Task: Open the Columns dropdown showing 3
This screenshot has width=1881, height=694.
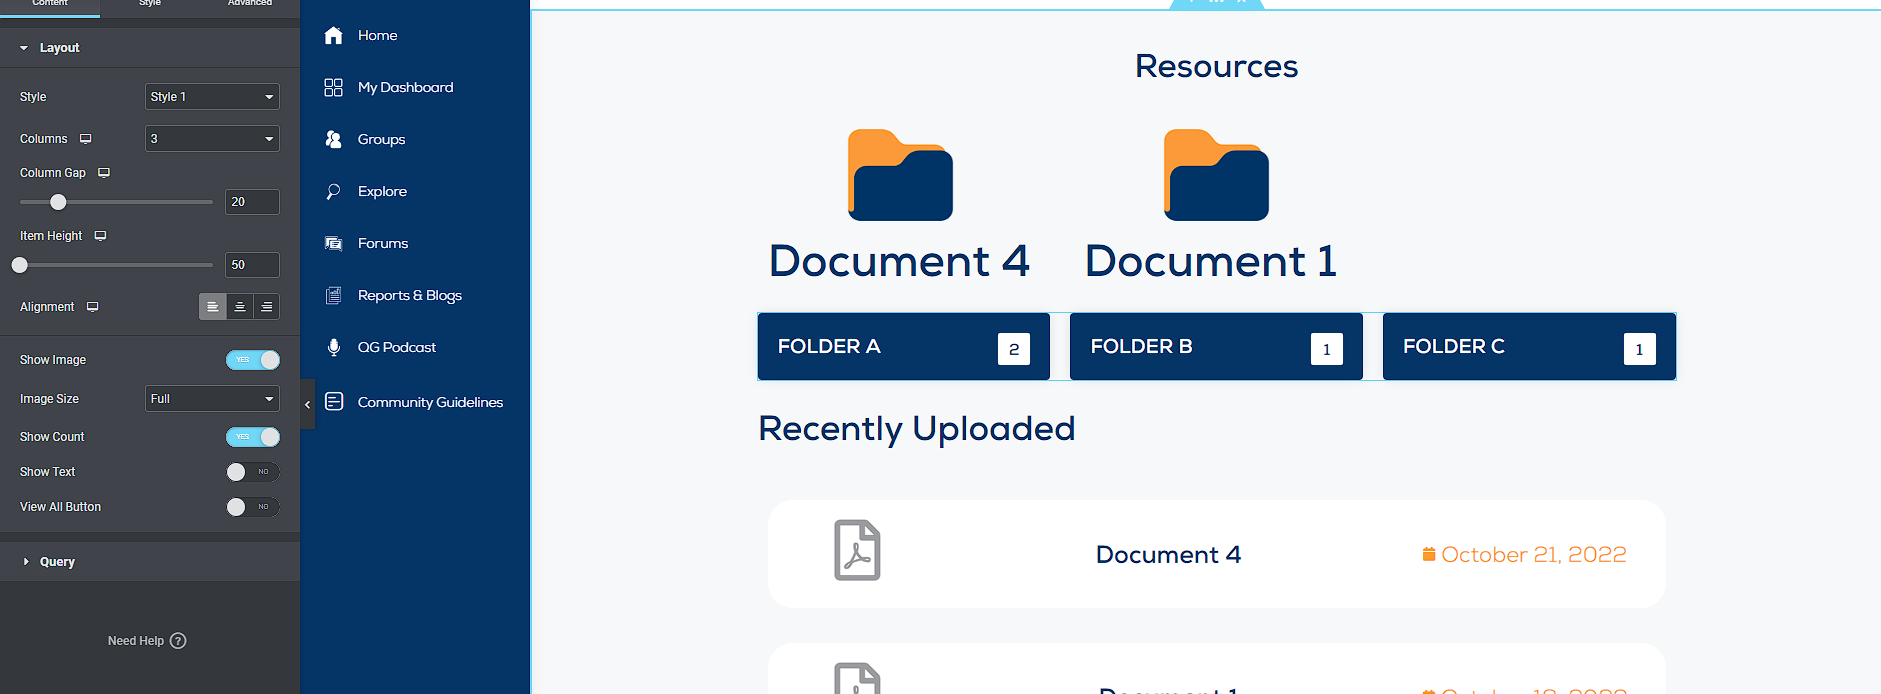Action: point(212,139)
